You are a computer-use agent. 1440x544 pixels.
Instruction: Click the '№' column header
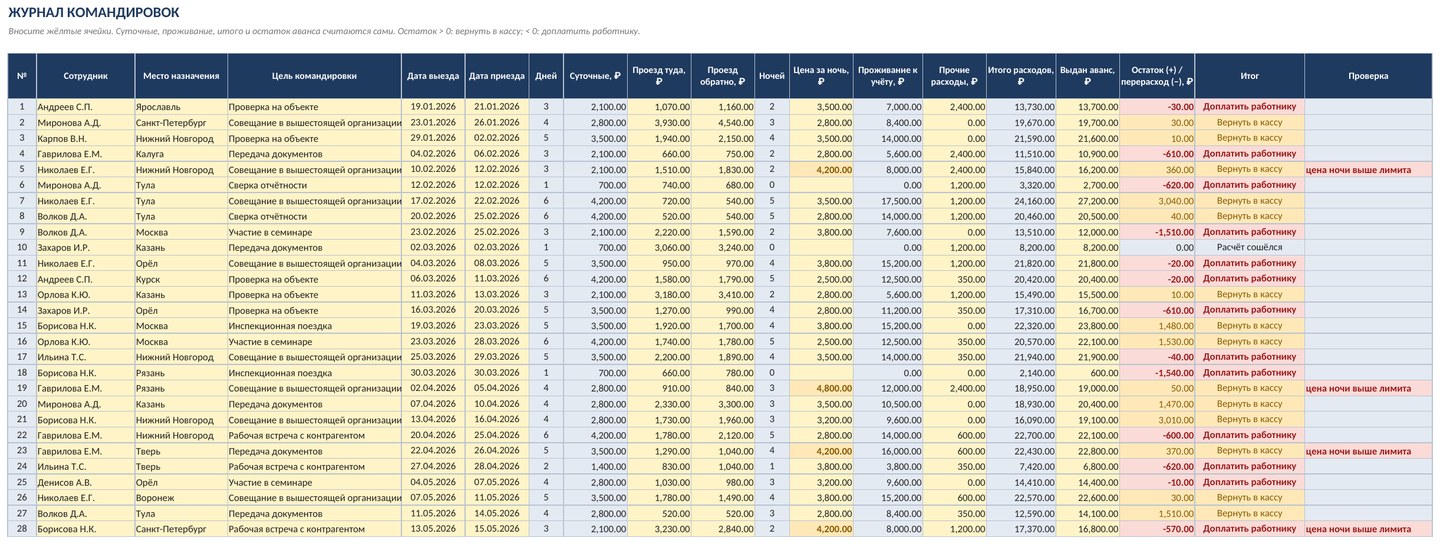click(21, 76)
